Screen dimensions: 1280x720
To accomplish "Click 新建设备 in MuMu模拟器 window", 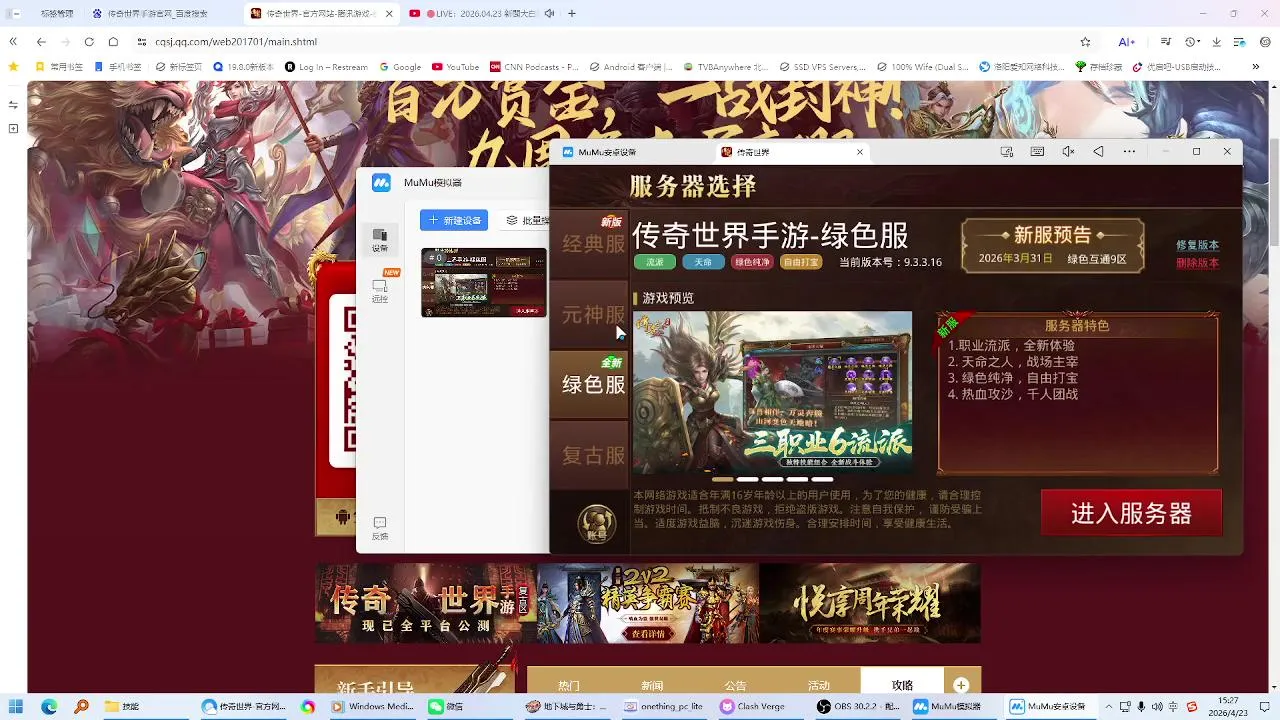I will pyautogui.click(x=454, y=220).
